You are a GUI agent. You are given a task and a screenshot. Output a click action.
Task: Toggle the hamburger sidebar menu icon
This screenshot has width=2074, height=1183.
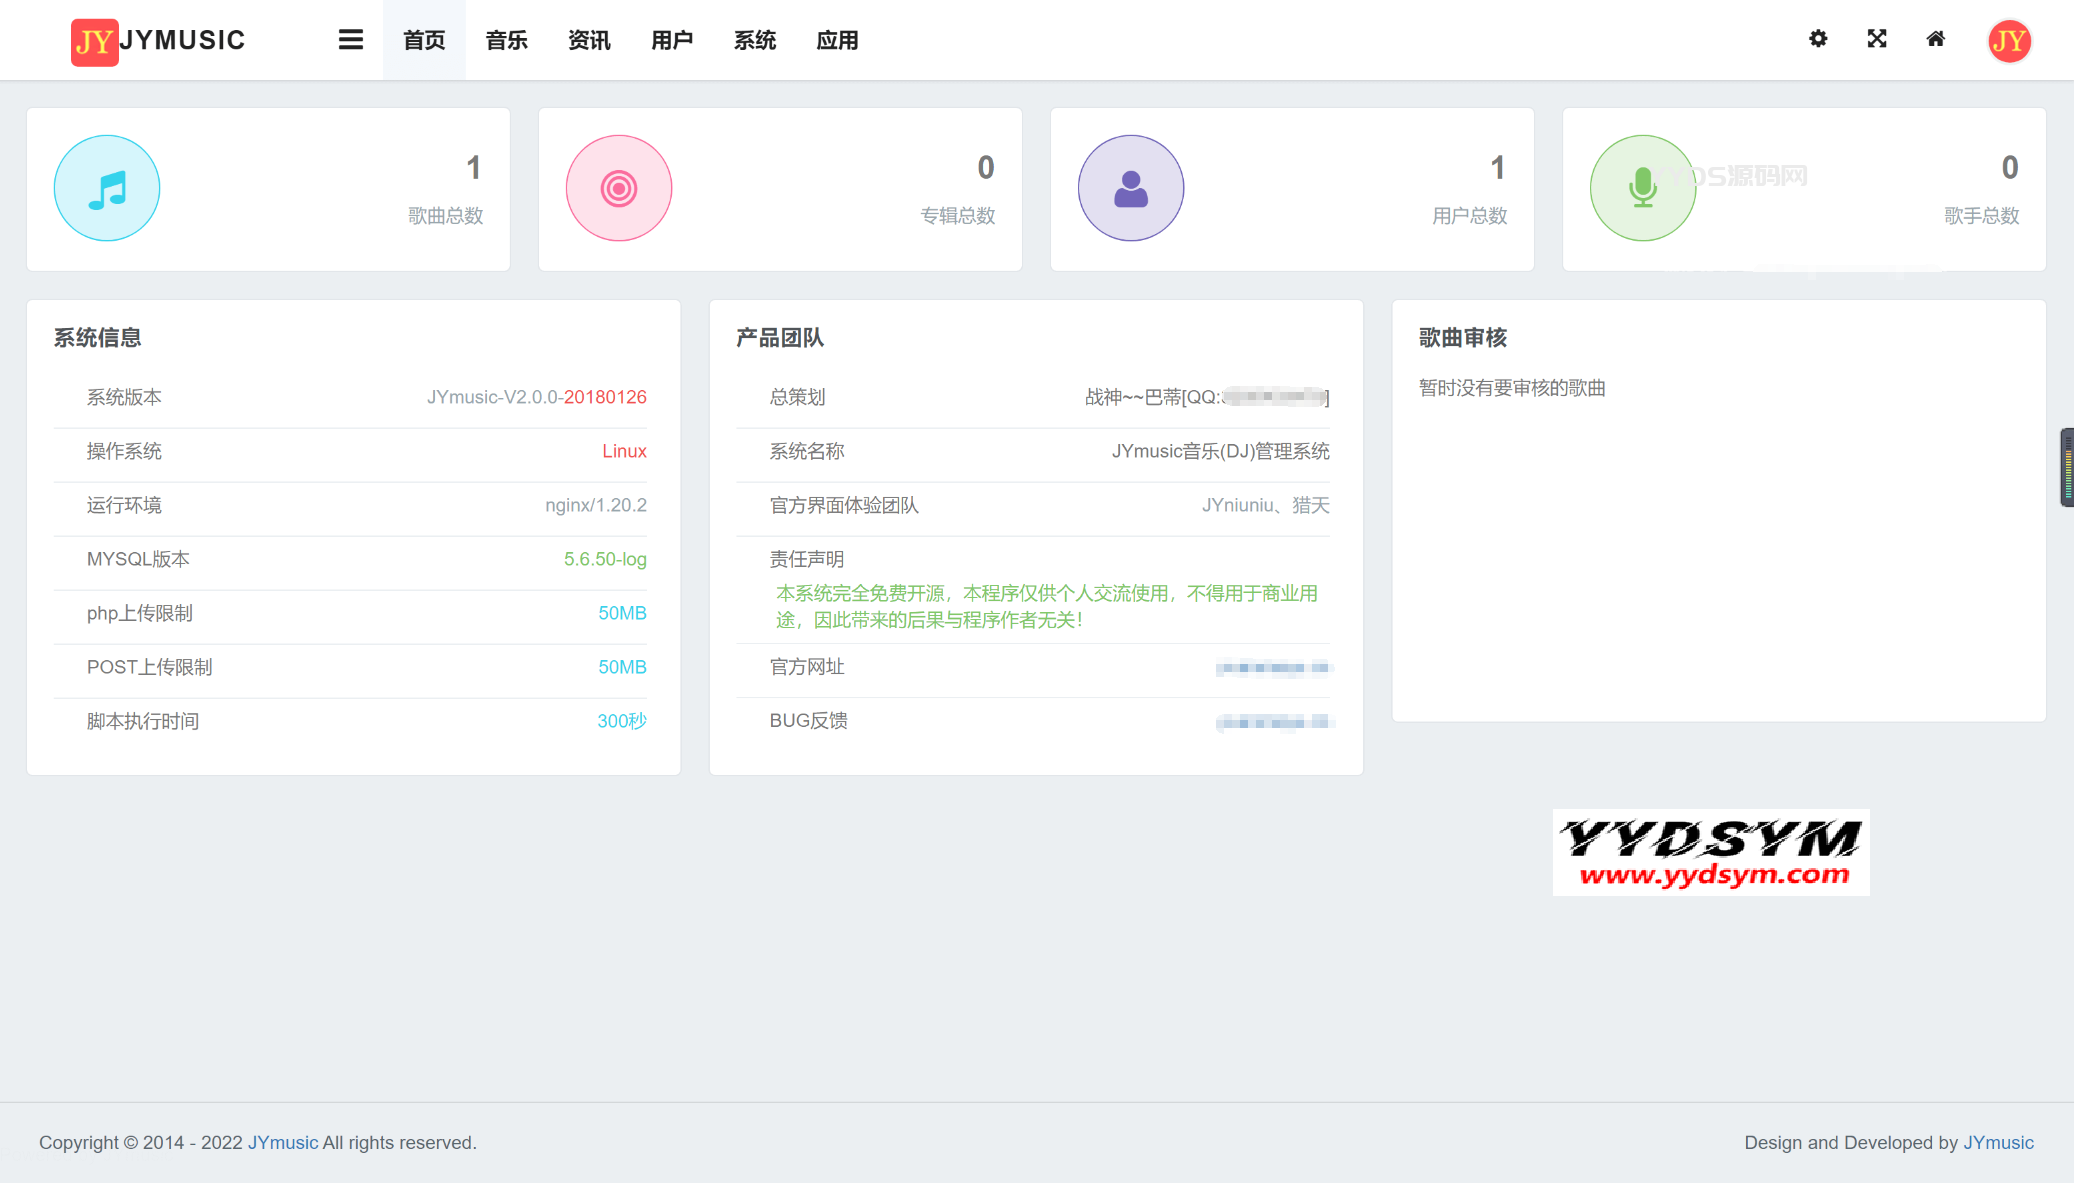pos(350,40)
